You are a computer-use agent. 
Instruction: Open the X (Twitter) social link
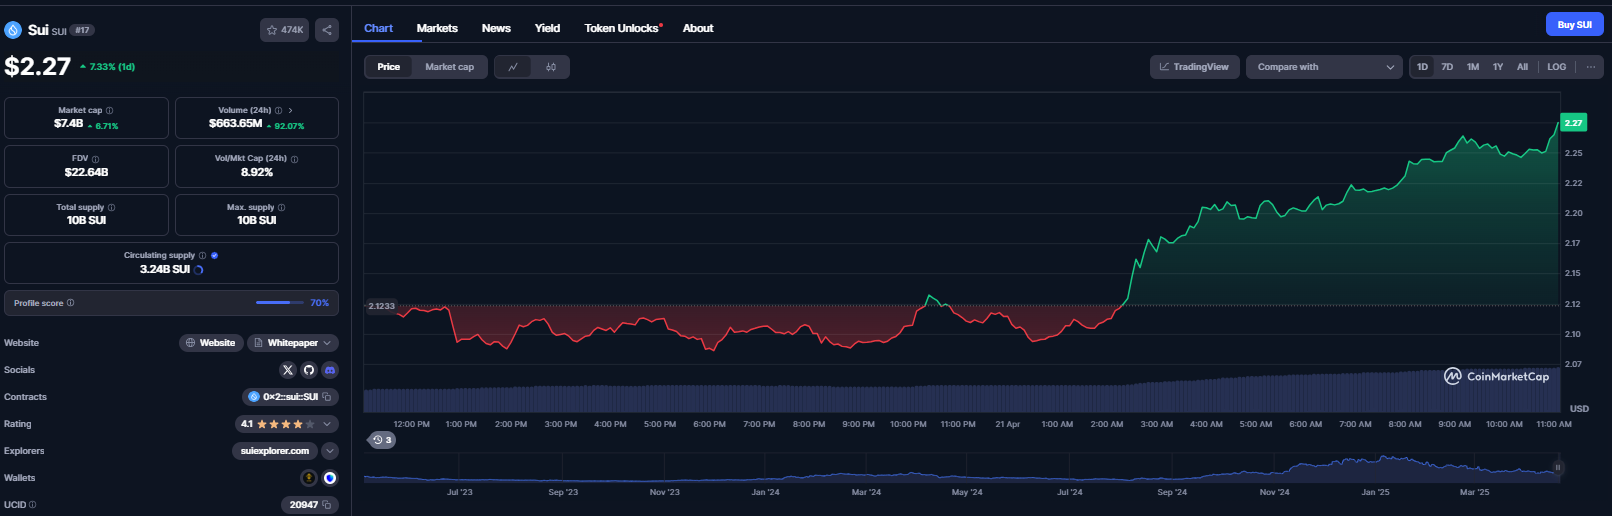point(288,370)
